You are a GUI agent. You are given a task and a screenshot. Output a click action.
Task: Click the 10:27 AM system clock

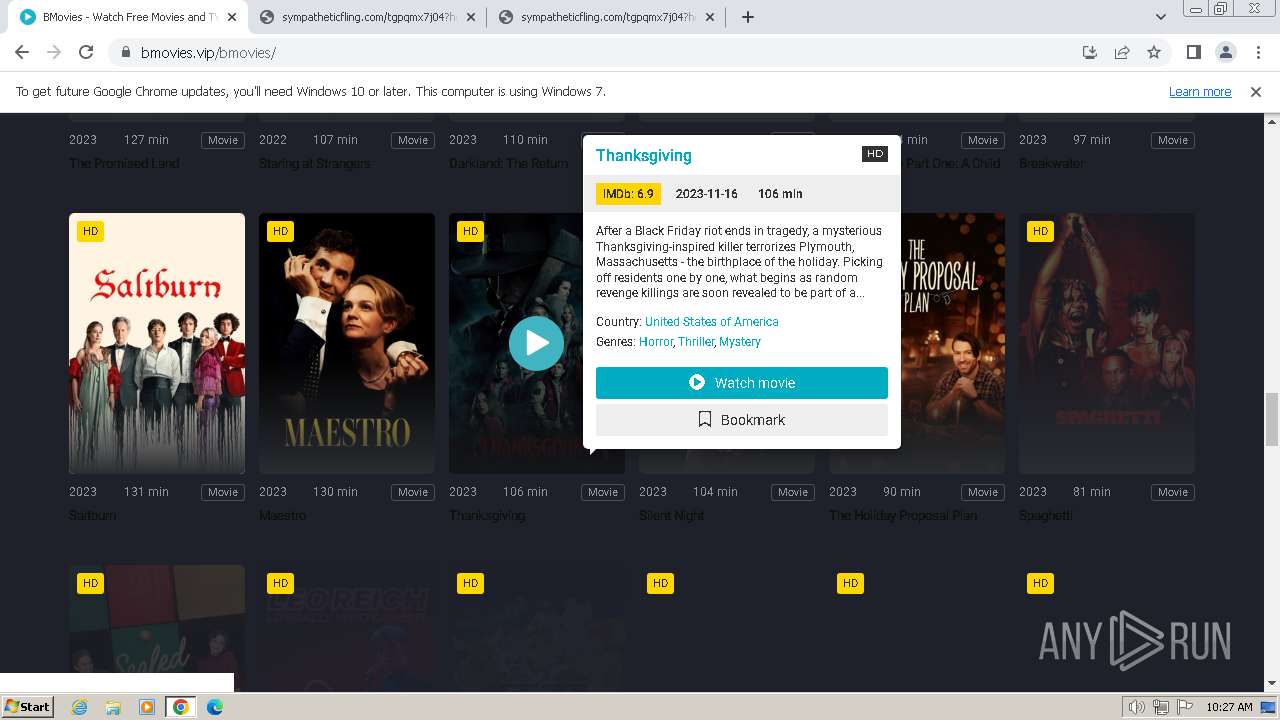pyautogui.click(x=1229, y=707)
